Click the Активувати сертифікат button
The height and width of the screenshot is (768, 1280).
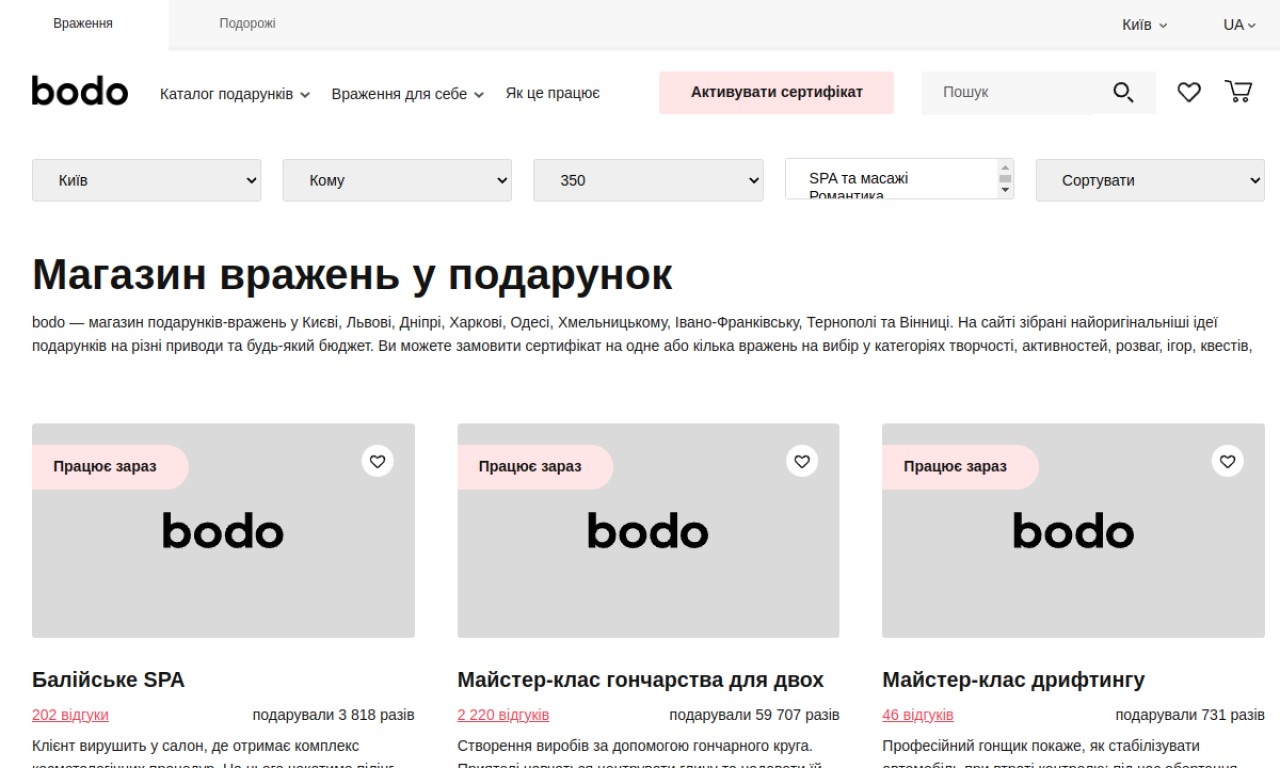pos(776,92)
